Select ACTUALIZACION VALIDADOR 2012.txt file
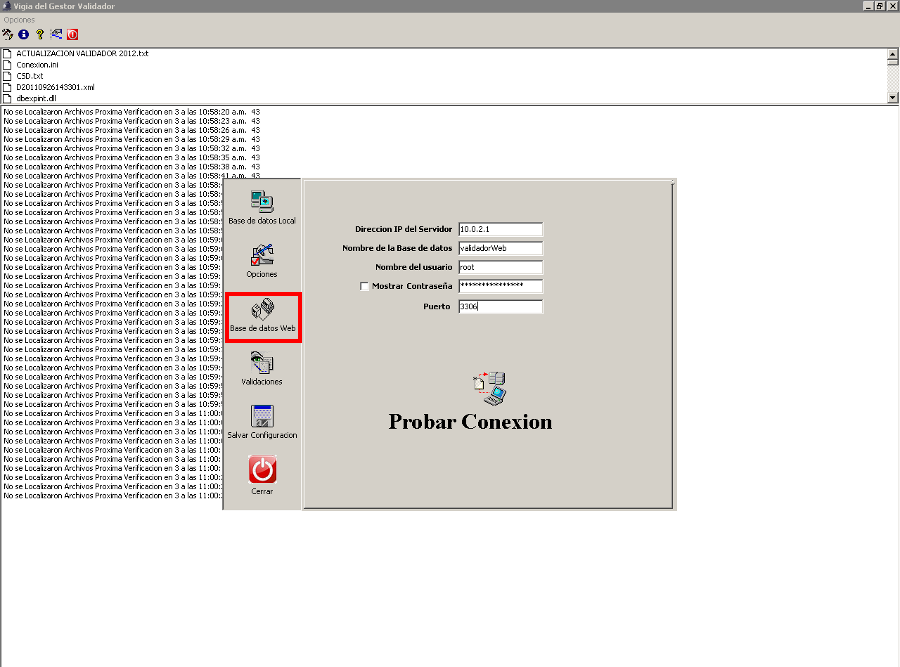This screenshot has width=900, height=667. [81, 53]
